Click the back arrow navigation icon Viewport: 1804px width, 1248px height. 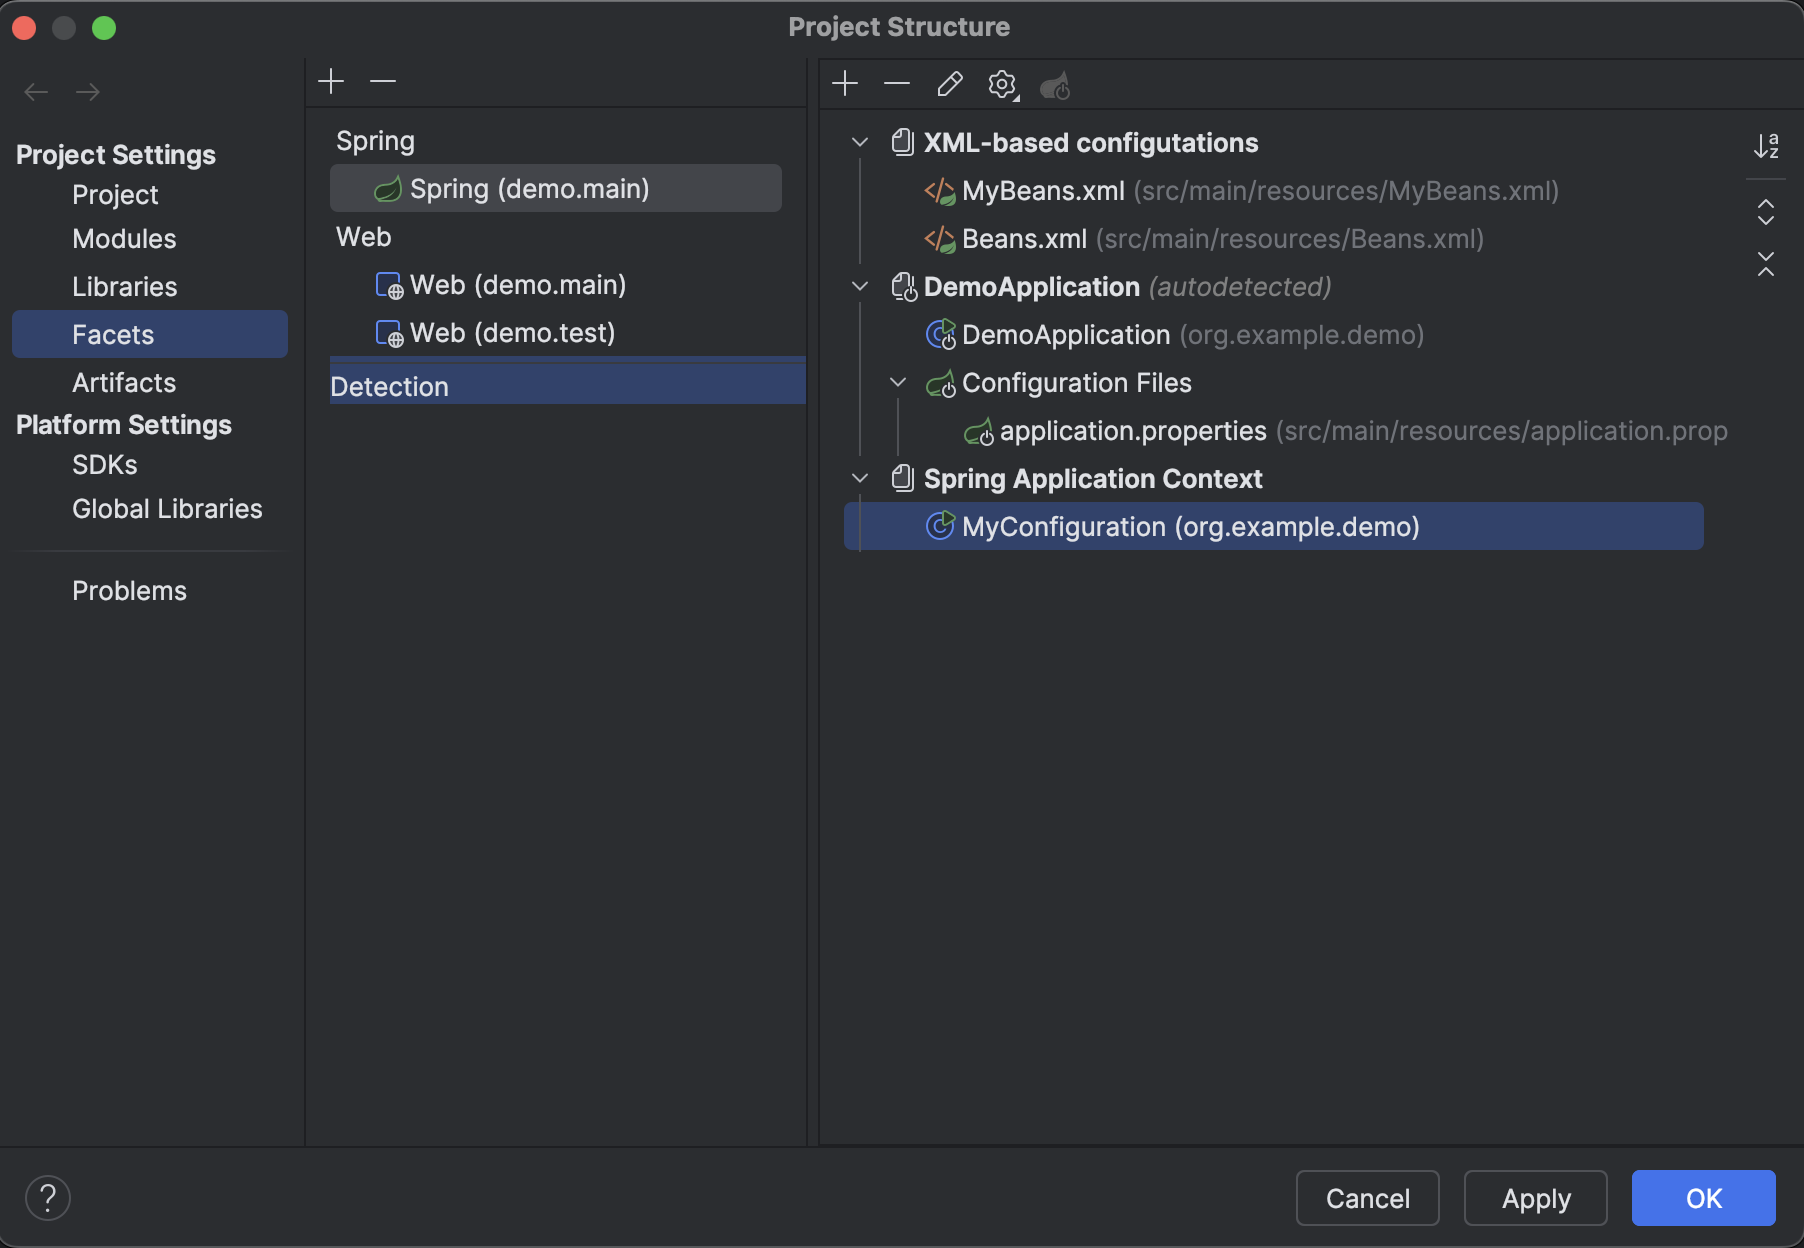(x=36, y=92)
